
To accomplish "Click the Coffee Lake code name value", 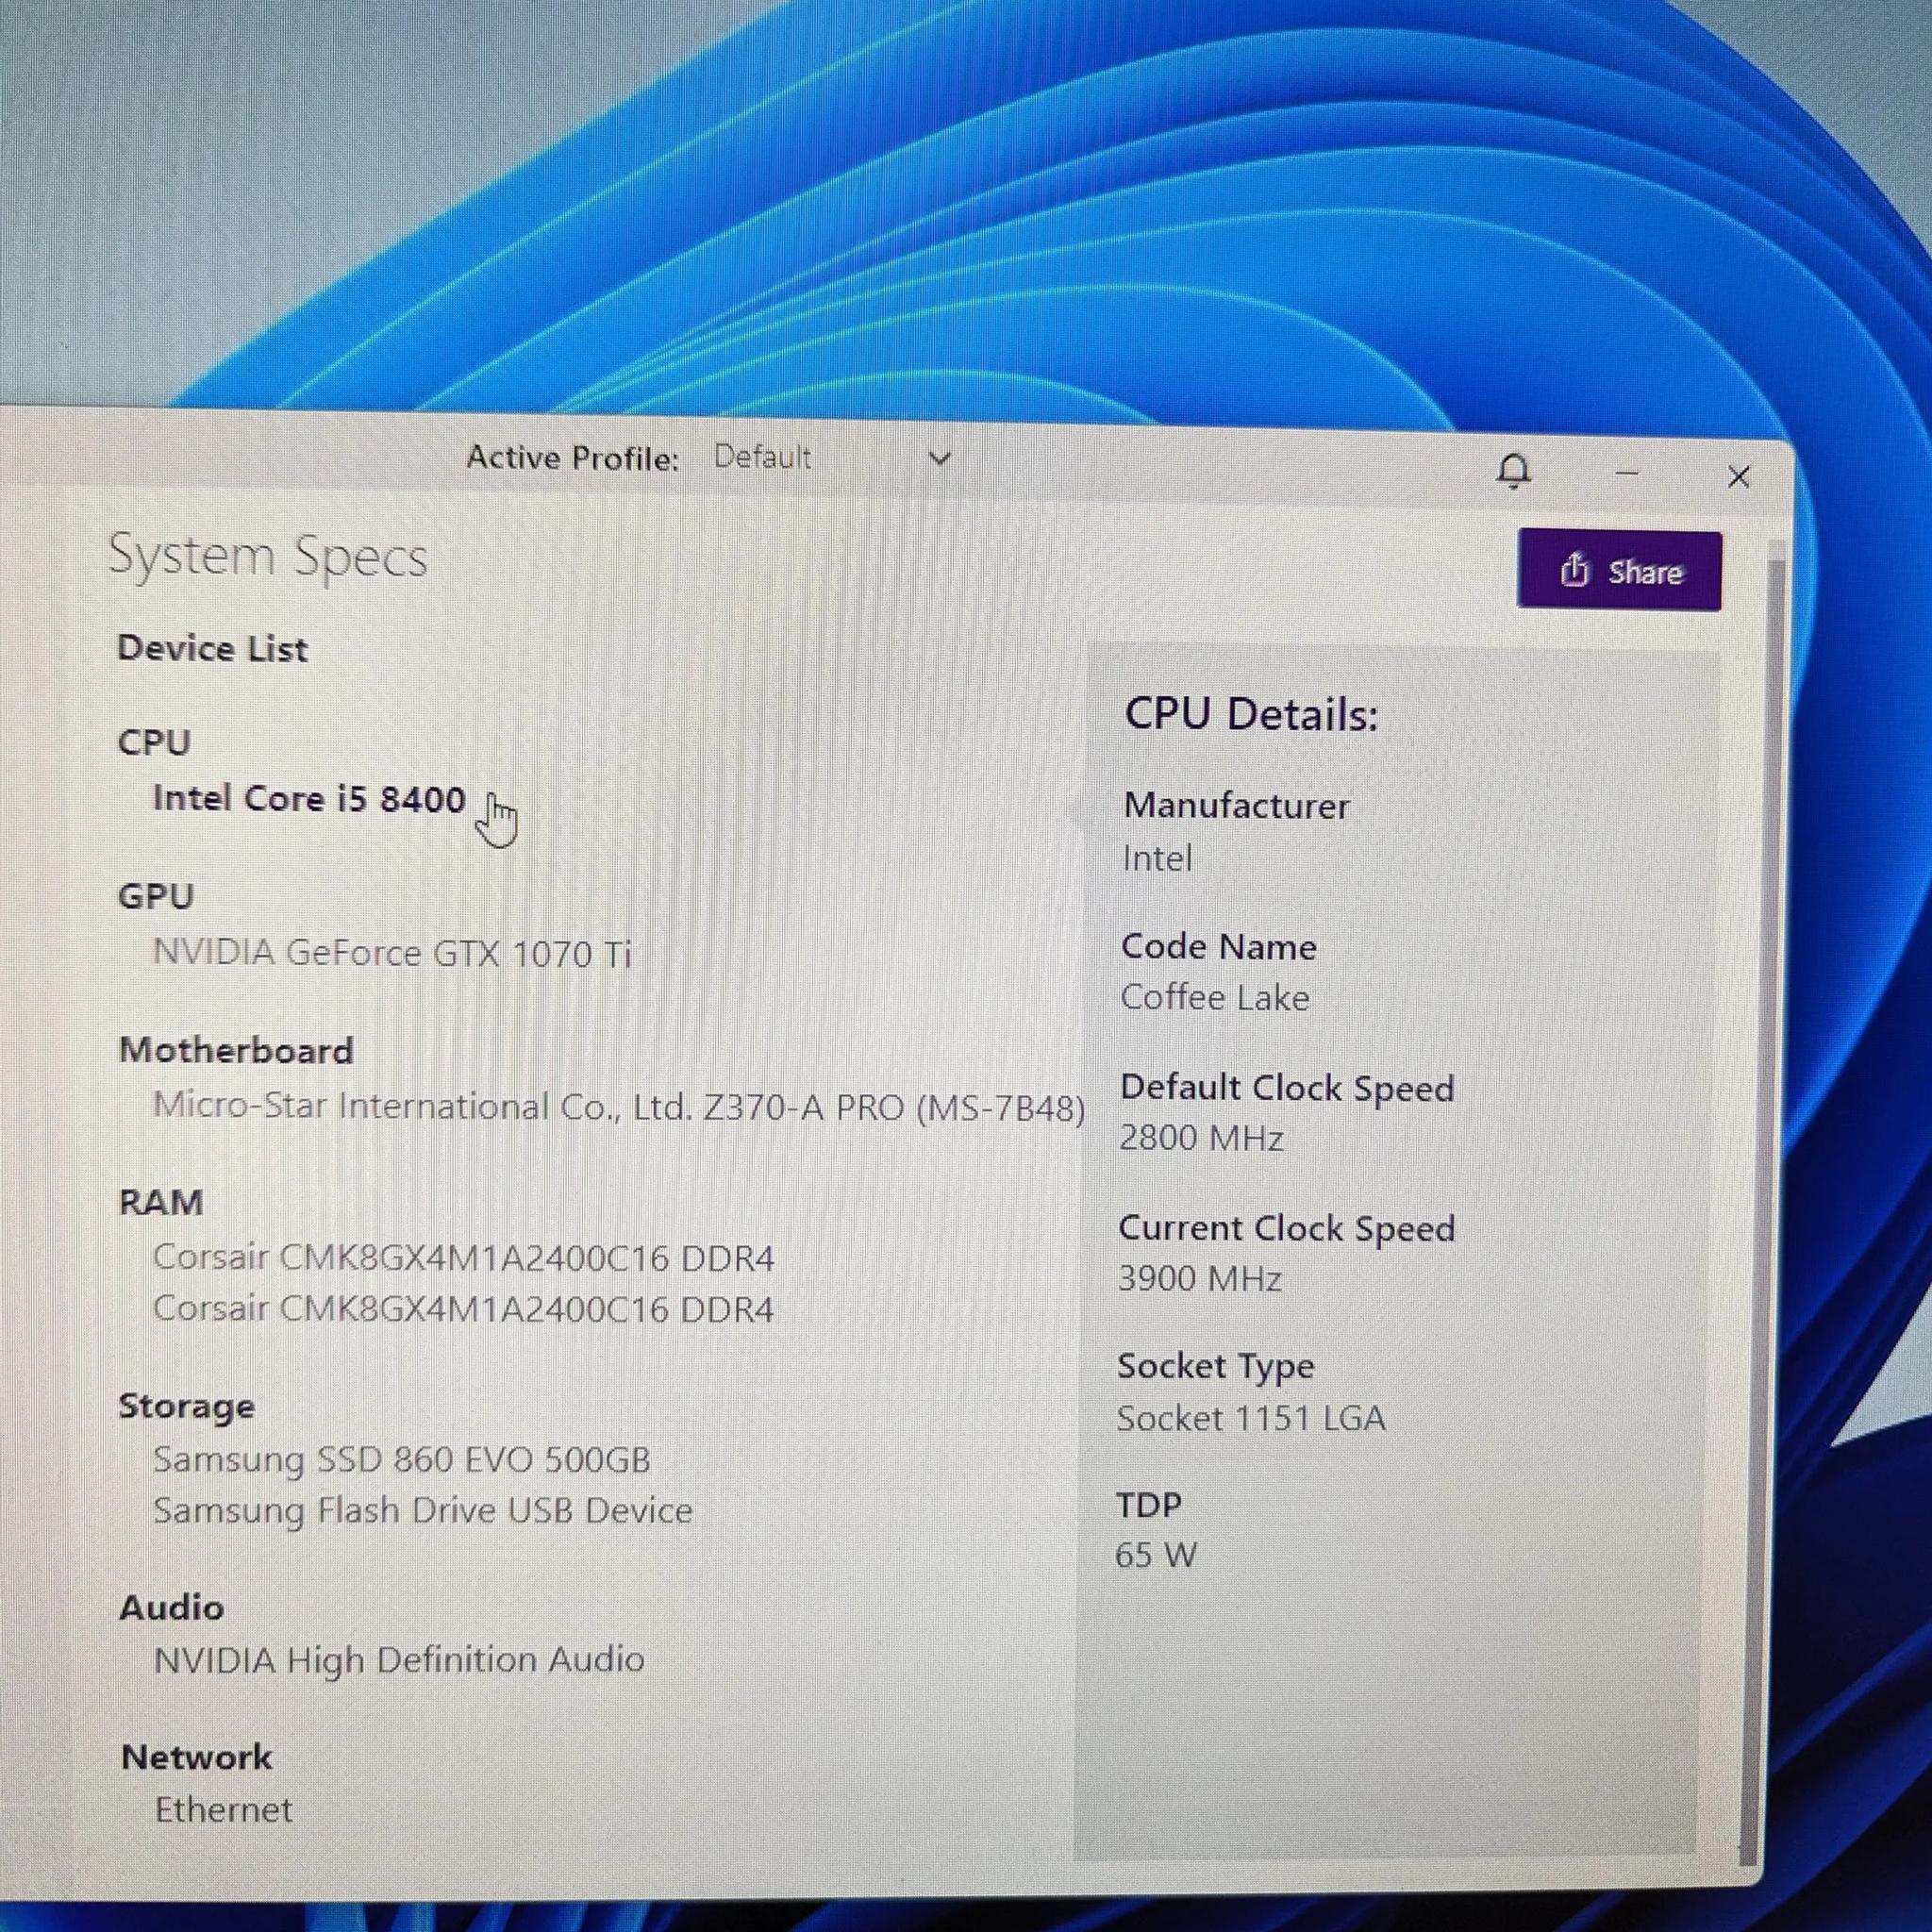I will click(1214, 997).
